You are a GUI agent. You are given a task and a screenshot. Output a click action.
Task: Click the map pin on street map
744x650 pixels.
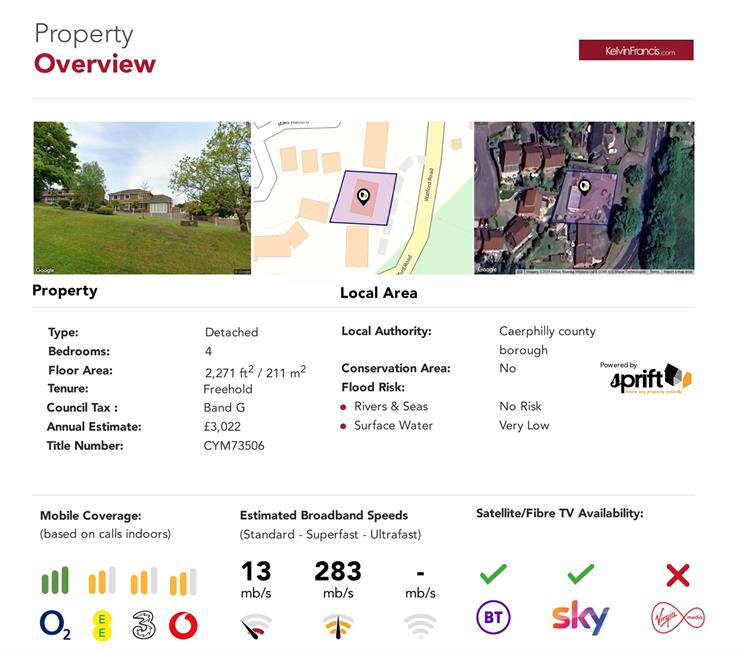coord(363,196)
